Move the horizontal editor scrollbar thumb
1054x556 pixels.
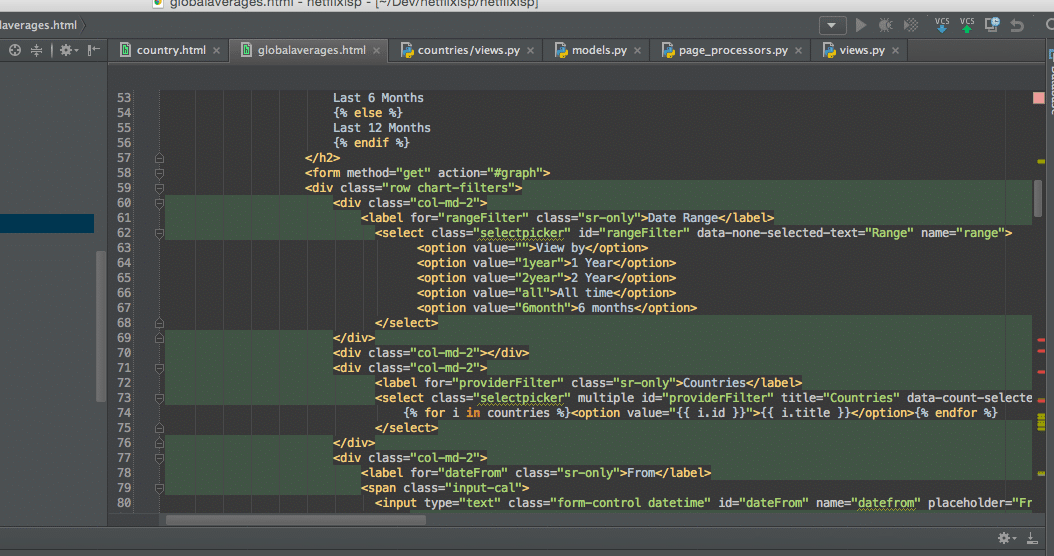[296, 520]
